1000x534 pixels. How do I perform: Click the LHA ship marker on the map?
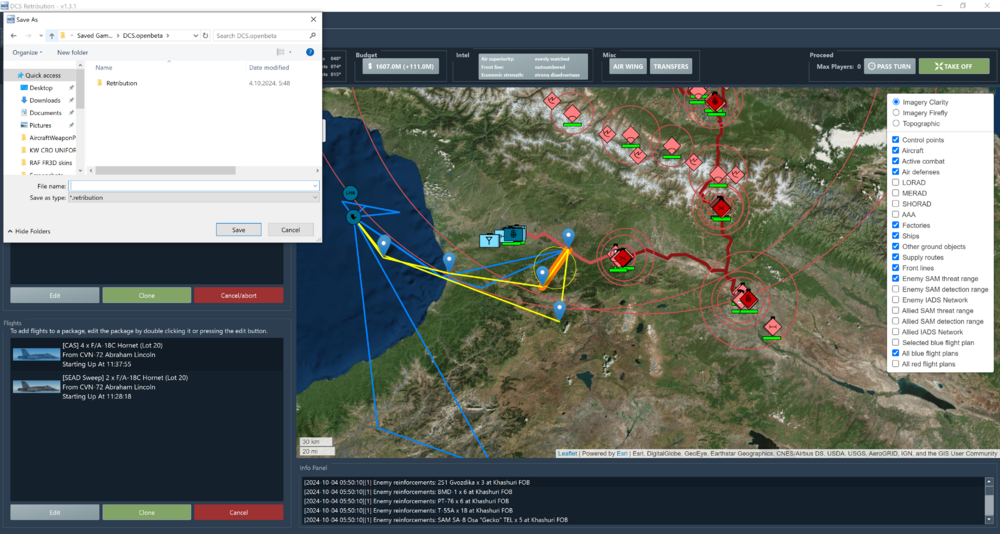click(349, 193)
